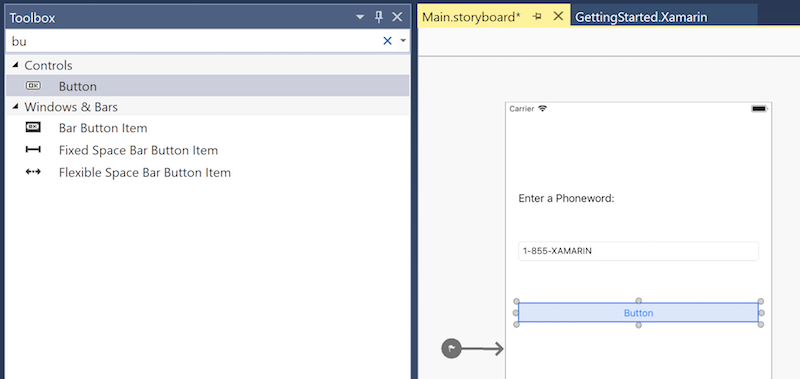Viewport: 800px width, 379px height.
Task: Open the Toolbox window position menu
Action: [x=360, y=17]
